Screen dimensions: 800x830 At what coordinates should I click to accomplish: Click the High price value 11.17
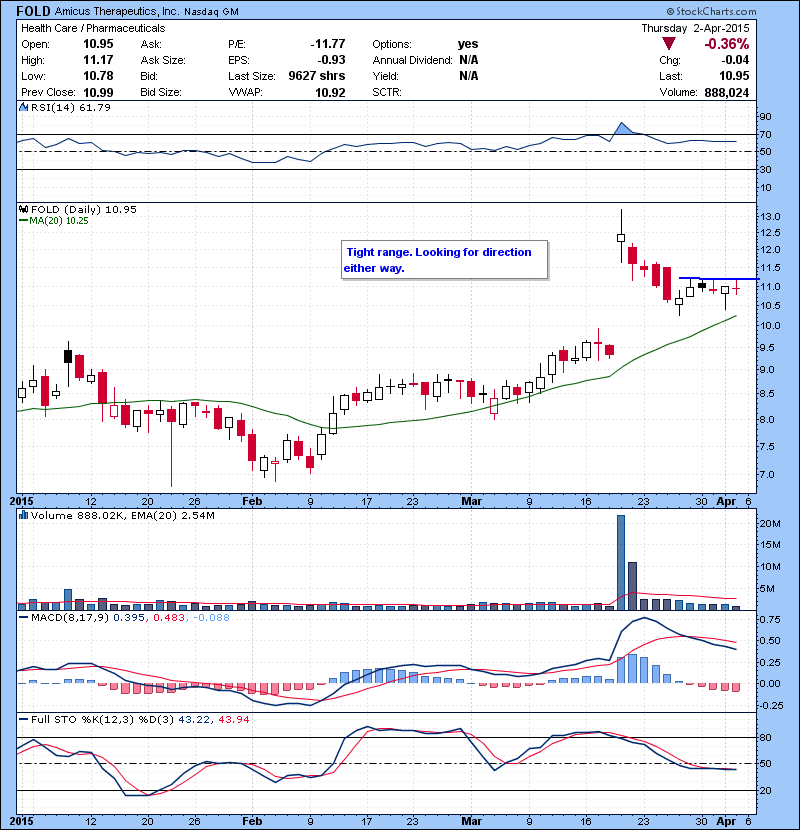tap(98, 60)
